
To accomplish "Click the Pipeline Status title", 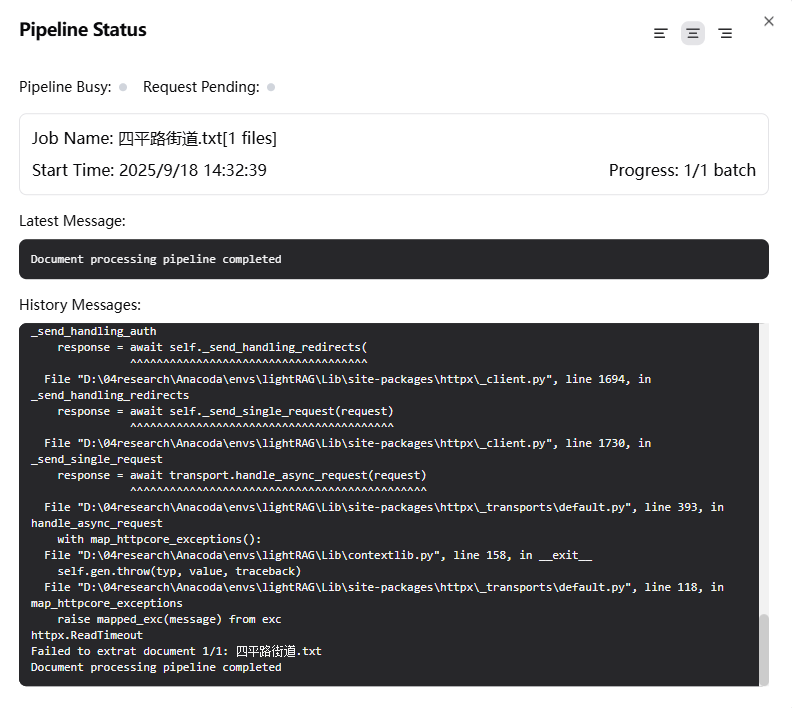I will (83, 30).
